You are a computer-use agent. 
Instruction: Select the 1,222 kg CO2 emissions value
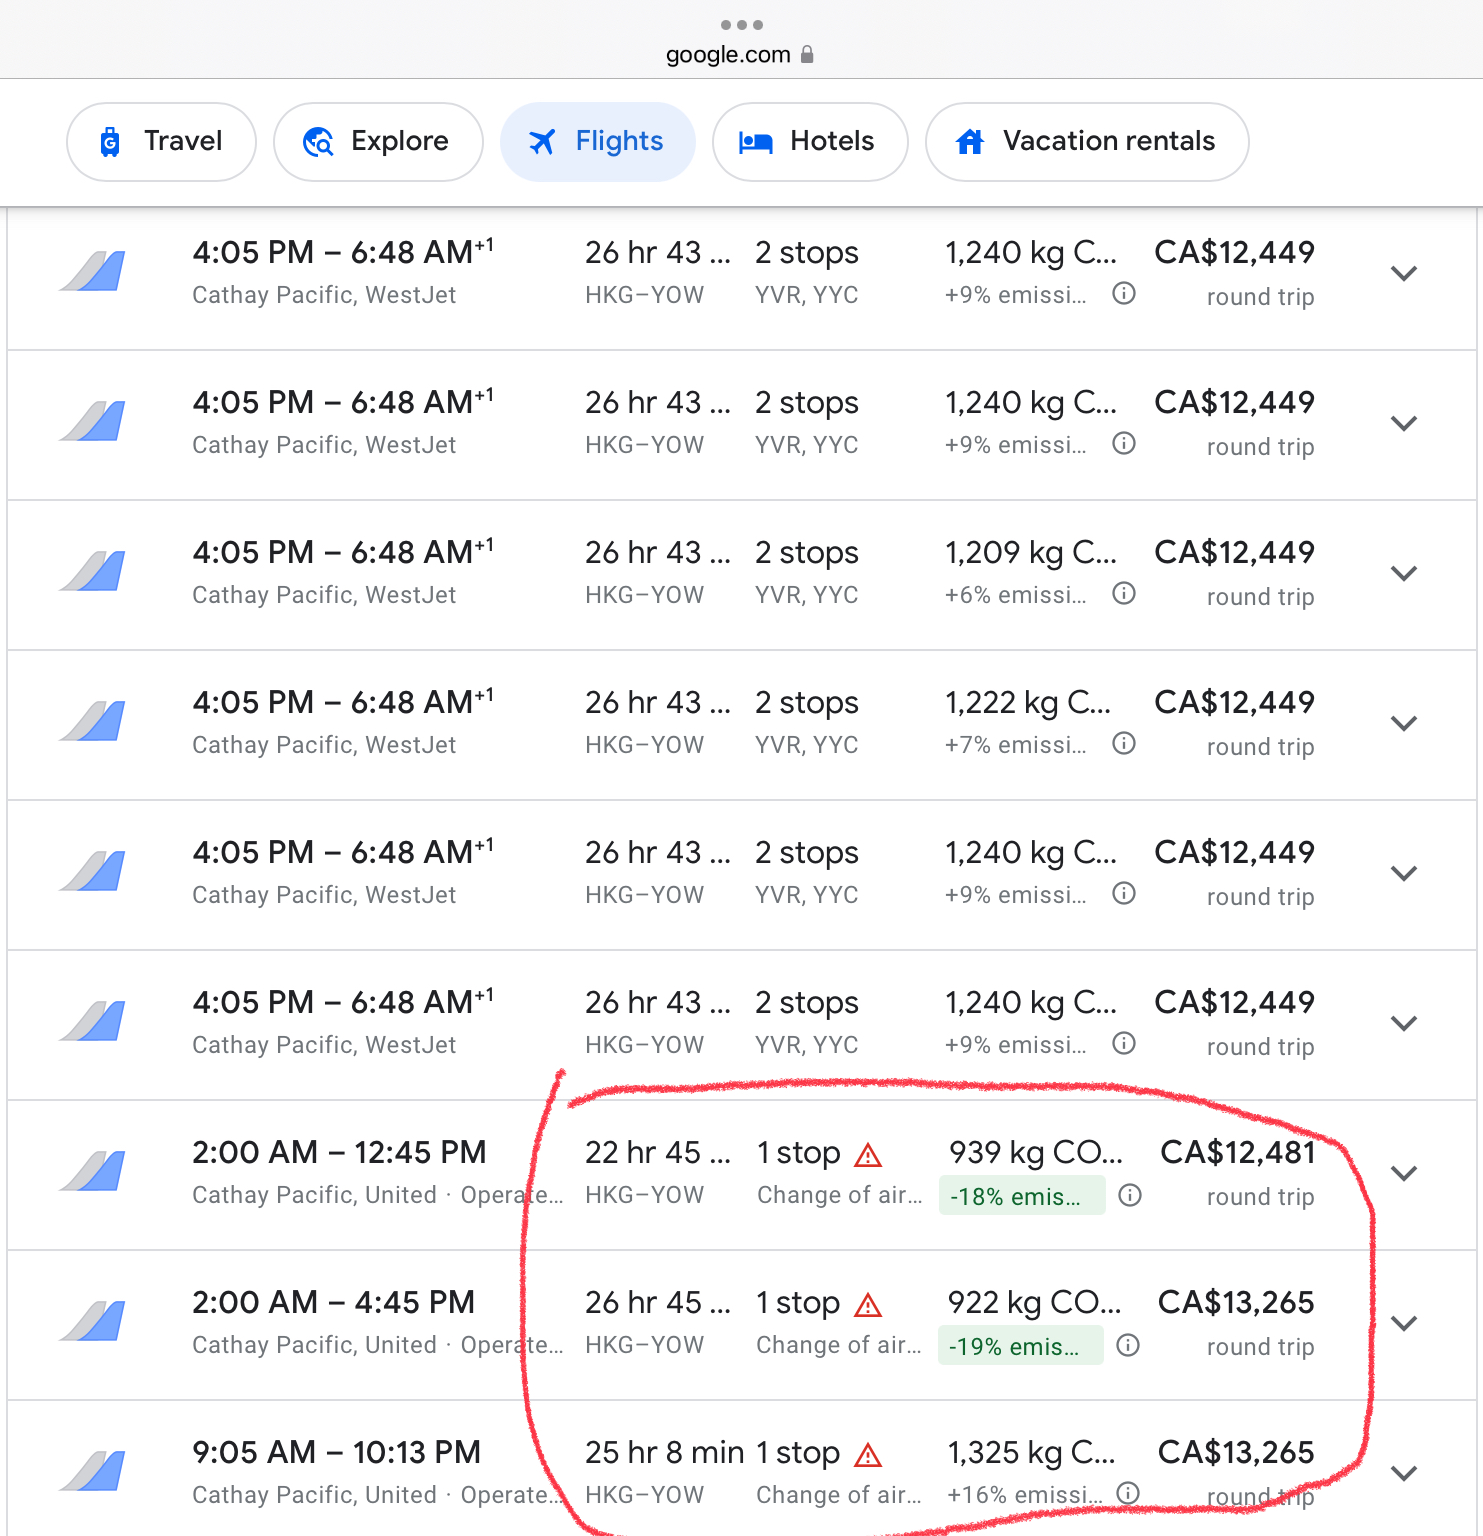(1028, 703)
